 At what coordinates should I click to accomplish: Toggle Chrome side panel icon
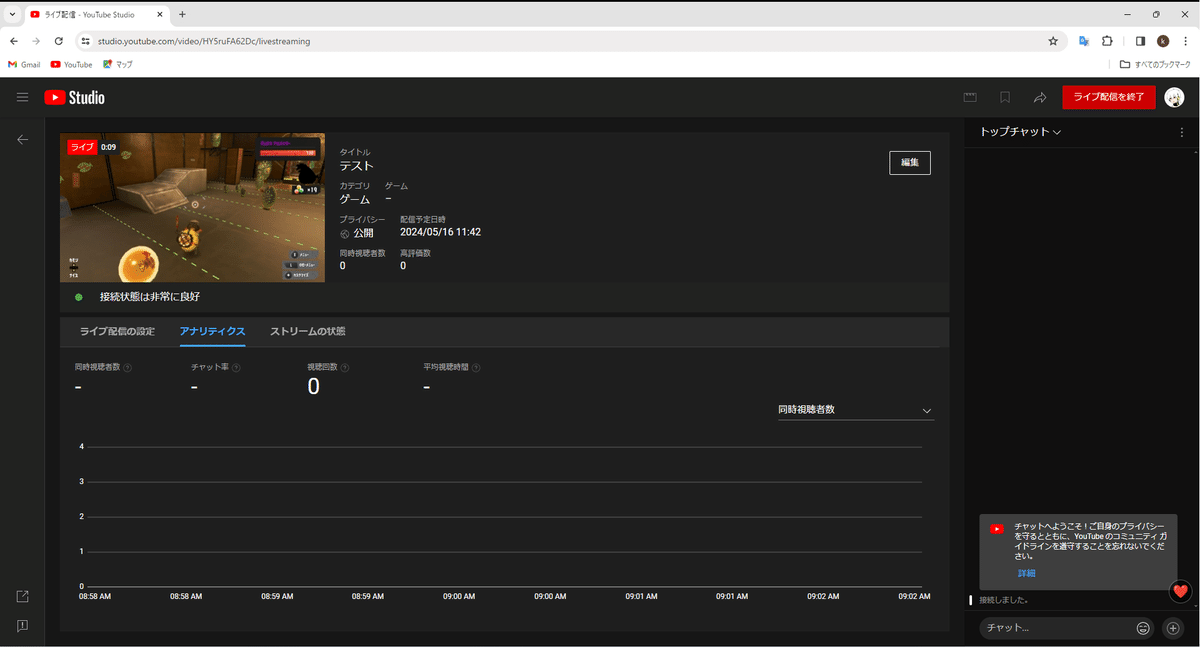click(1140, 41)
